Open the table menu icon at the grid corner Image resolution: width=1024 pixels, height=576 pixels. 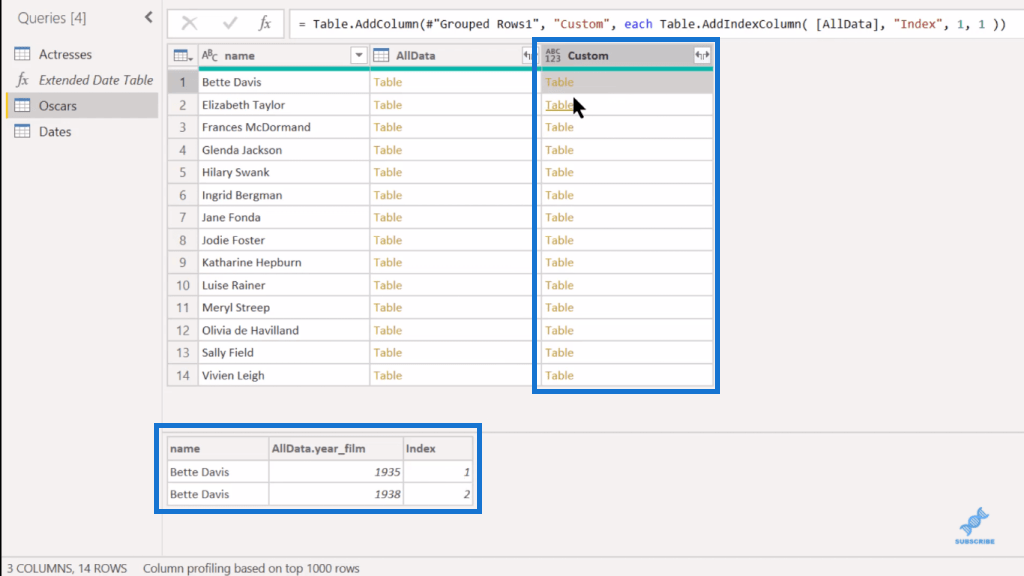click(x=183, y=56)
